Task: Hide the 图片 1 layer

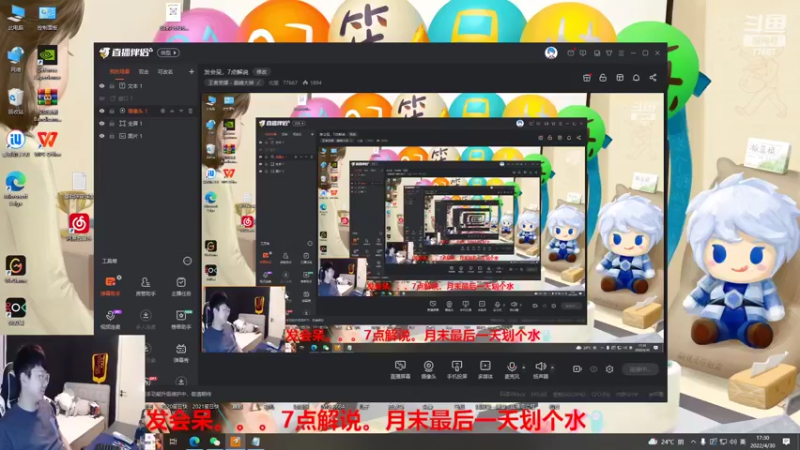Action: 102,136
